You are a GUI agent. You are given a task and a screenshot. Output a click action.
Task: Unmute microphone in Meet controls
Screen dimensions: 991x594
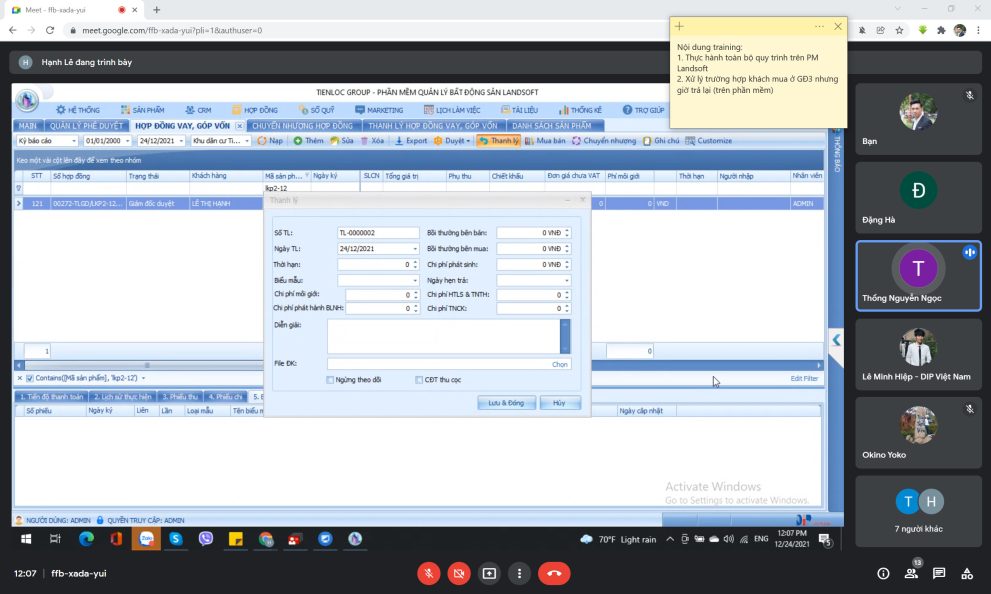(429, 573)
